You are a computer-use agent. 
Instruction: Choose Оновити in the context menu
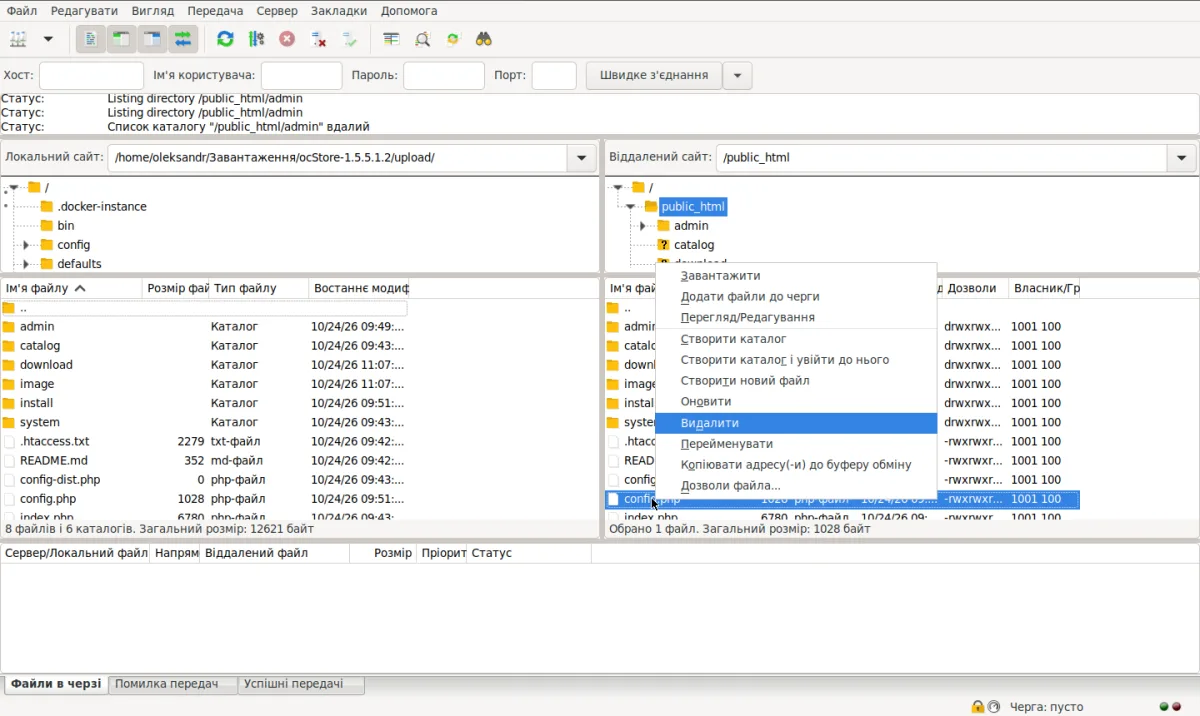click(x=796, y=402)
